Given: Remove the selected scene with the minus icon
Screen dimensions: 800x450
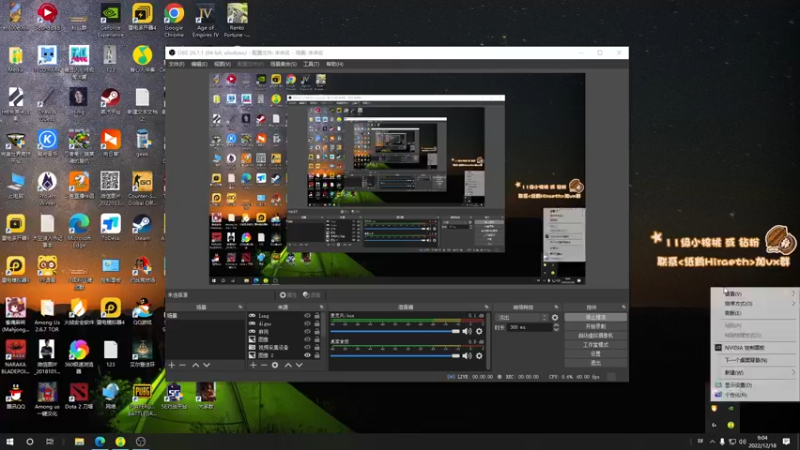Looking at the screenshot, I should click(183, 365).
